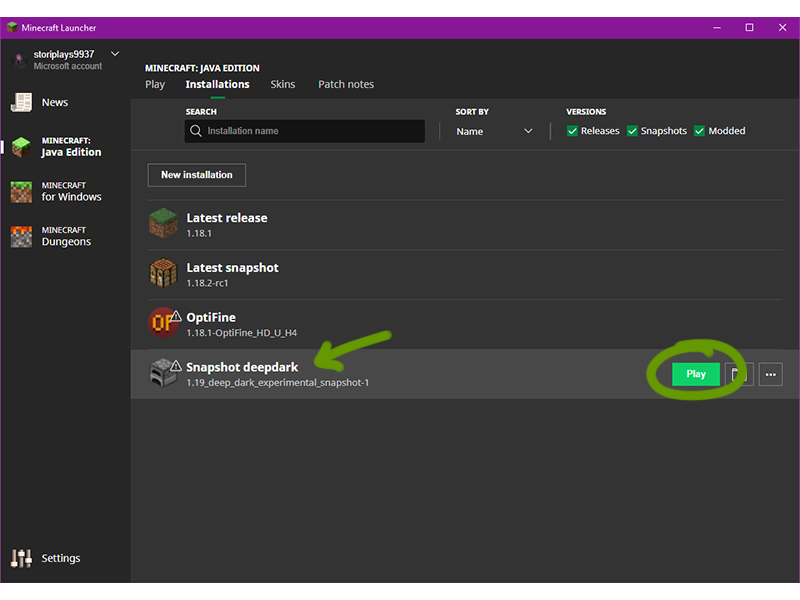
Task: Click the 1.18.2-rc1 version text
Action: (x=207, y=283)
